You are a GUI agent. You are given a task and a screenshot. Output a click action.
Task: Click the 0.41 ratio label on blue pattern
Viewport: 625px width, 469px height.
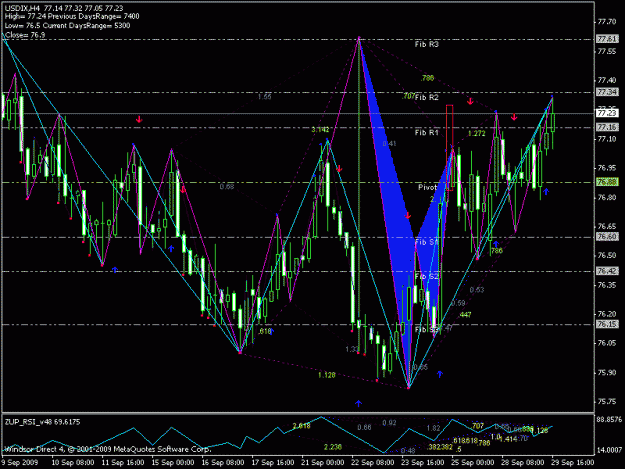tap(389, 144)
